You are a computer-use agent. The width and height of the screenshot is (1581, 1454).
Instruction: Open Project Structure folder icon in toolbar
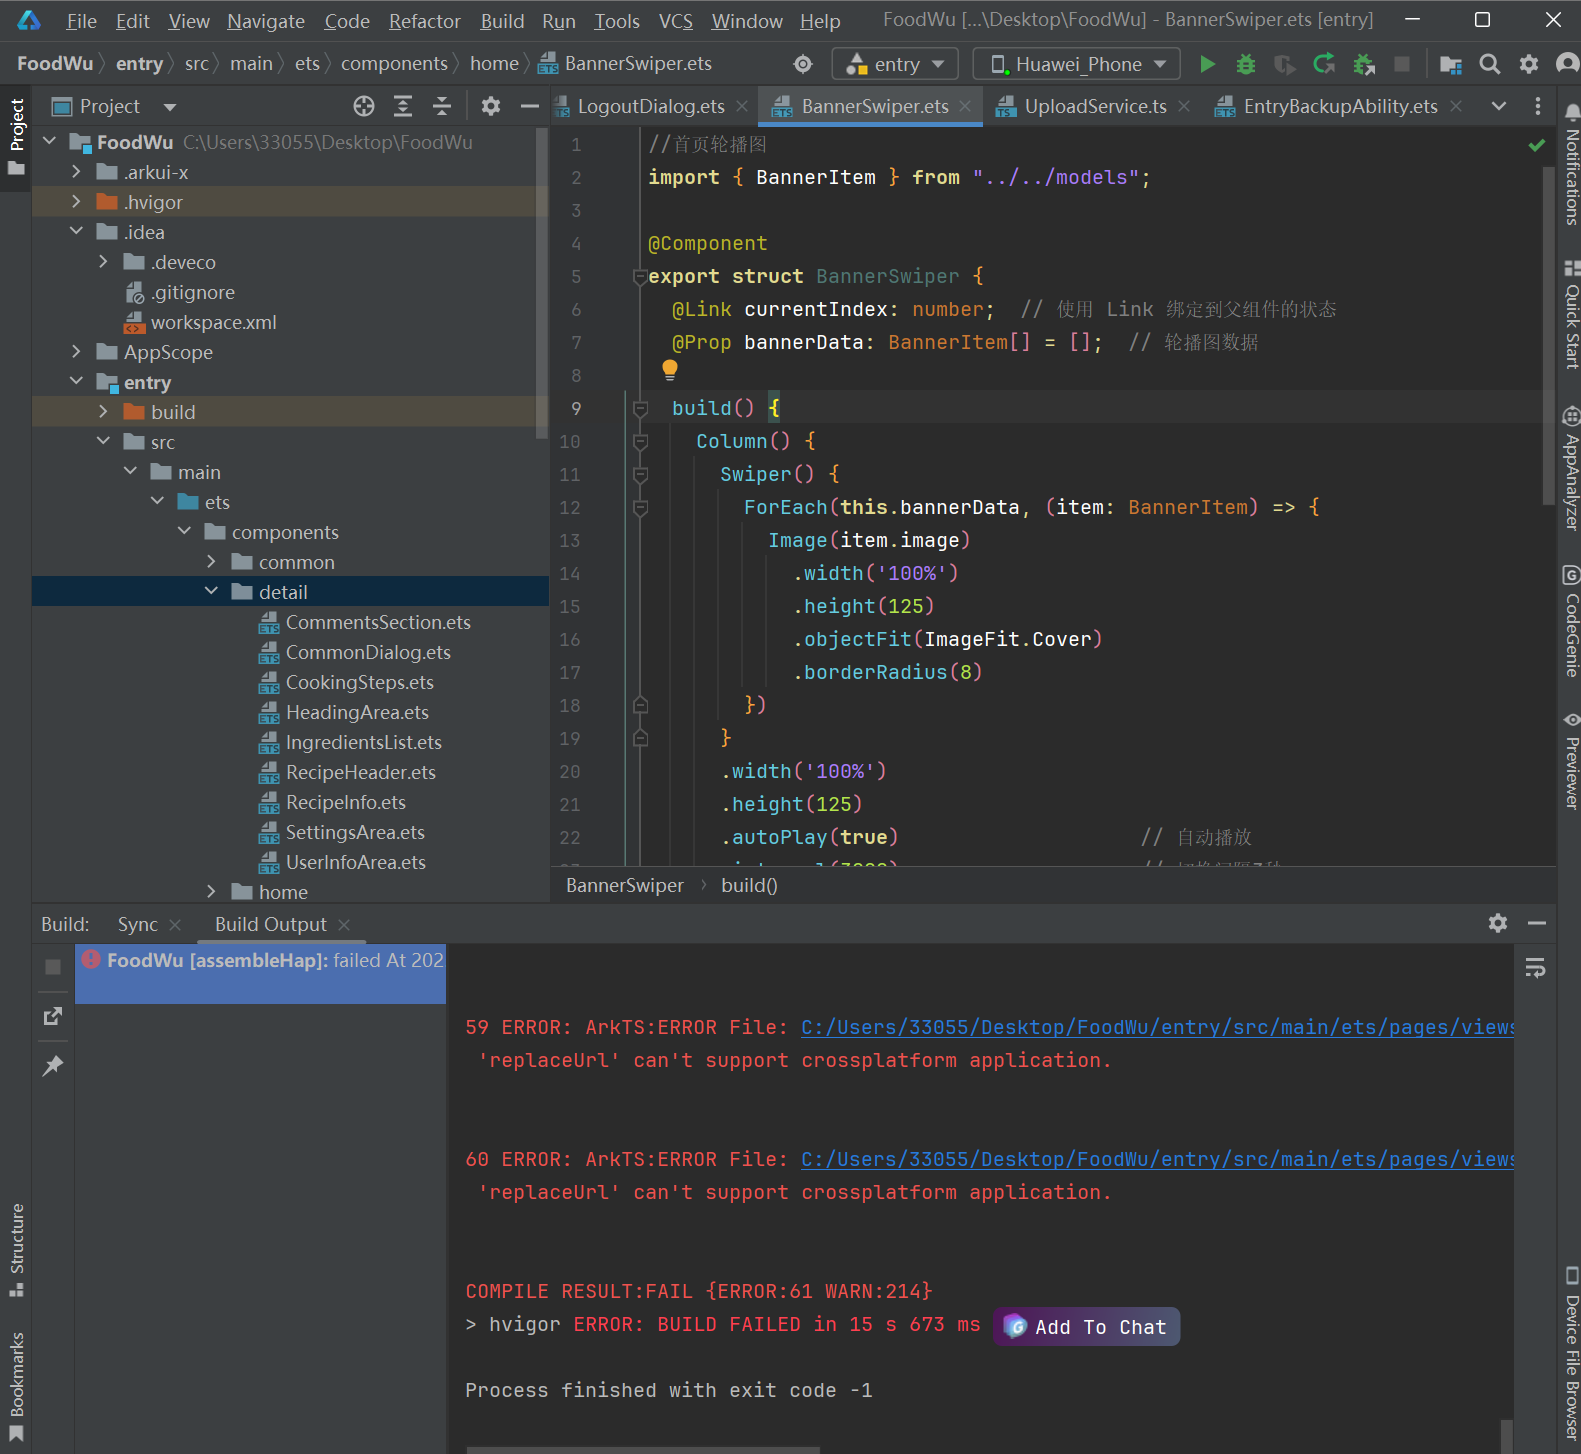[x=1450, y=64]
